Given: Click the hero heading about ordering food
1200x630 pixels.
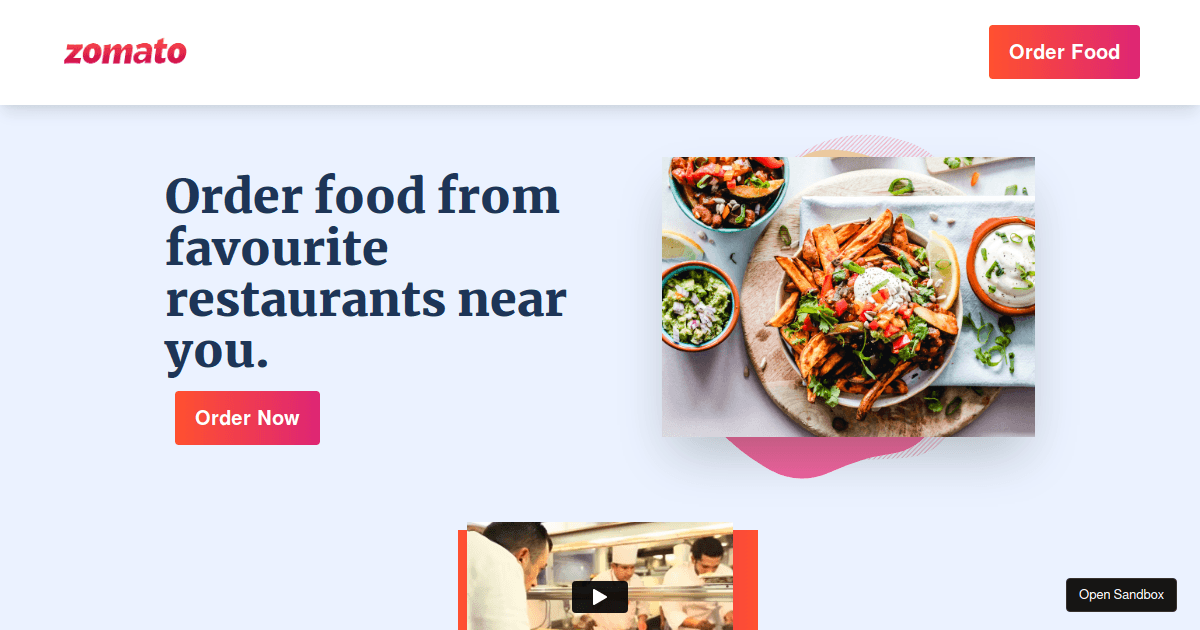Looking at the screenshot, I should (x=366, y=273).
